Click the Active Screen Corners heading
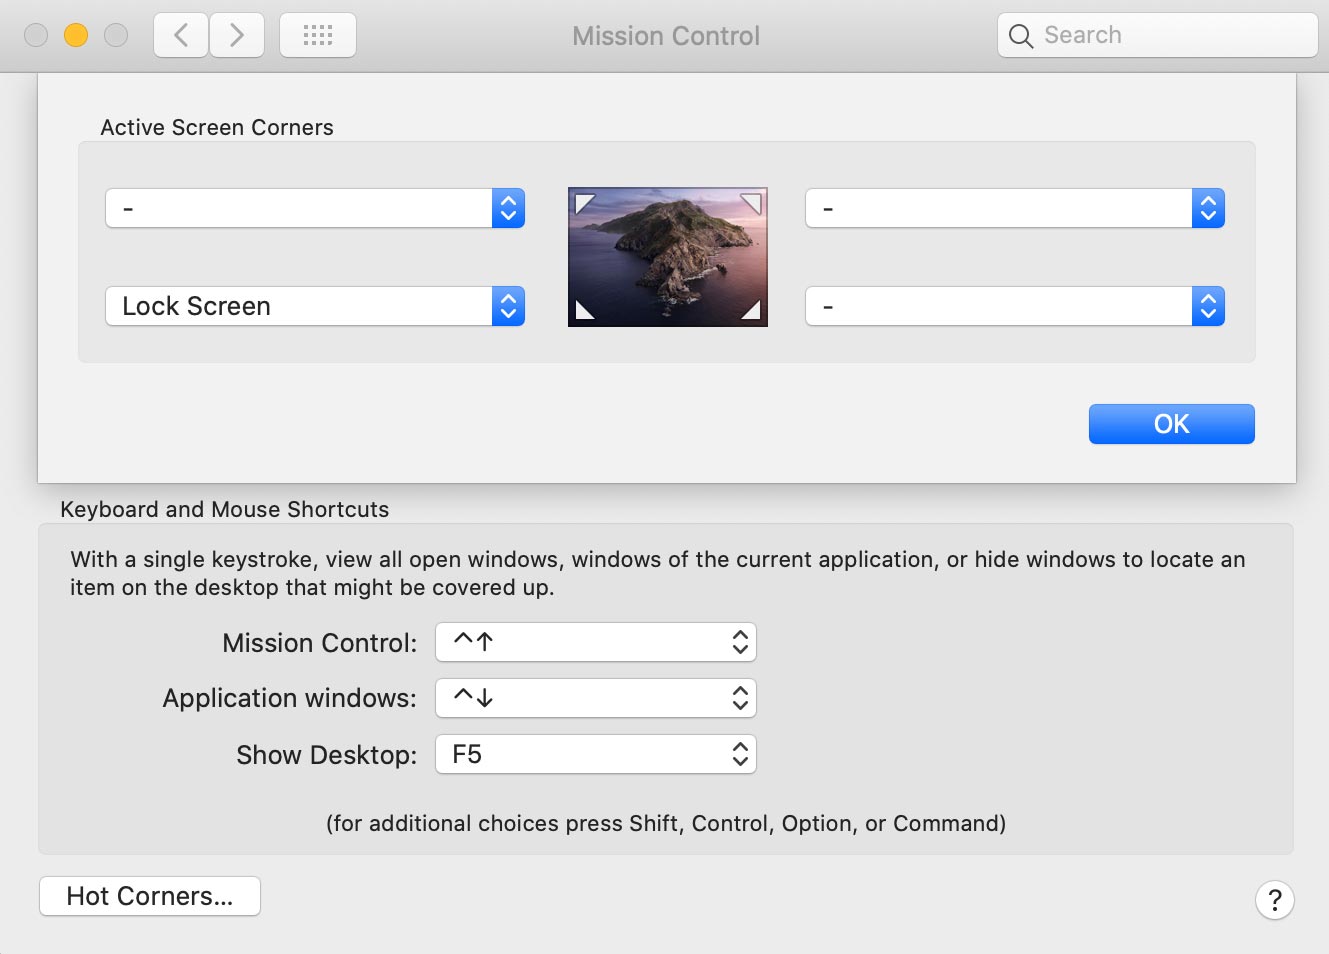 pyautogui.click(x=217, y=128)
